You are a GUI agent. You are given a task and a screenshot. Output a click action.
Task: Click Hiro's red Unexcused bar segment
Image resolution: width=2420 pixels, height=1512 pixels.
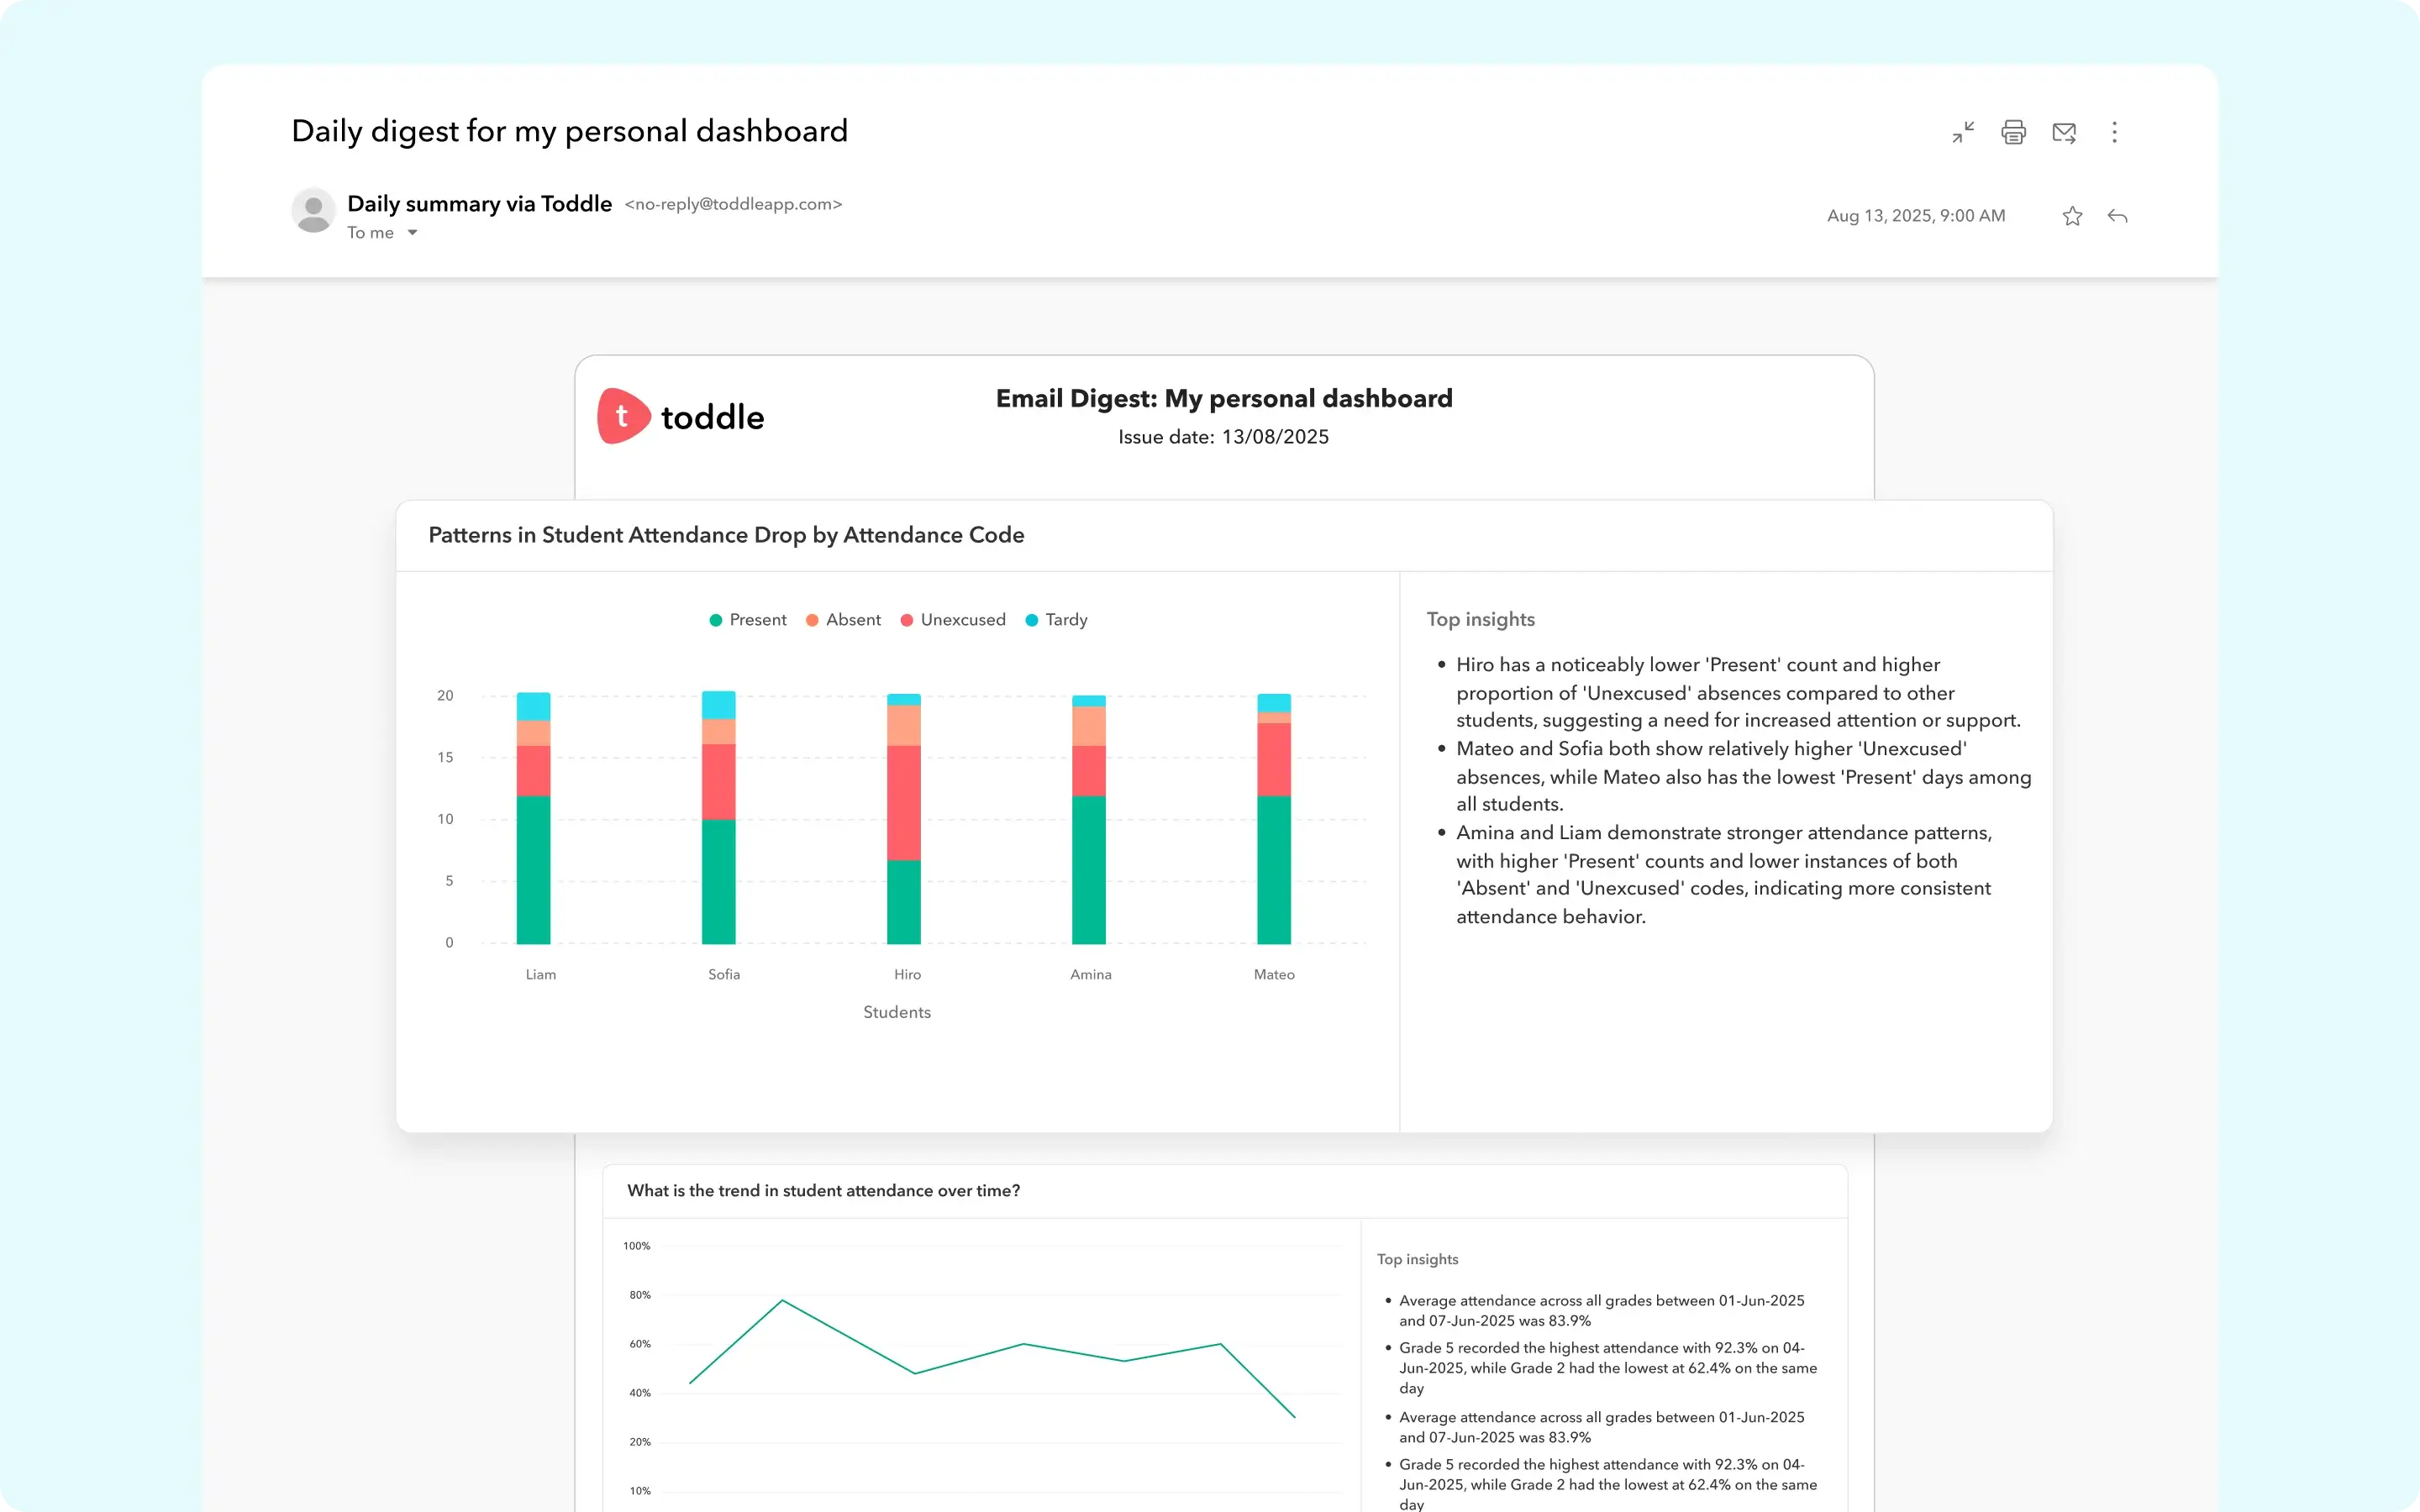904,803
